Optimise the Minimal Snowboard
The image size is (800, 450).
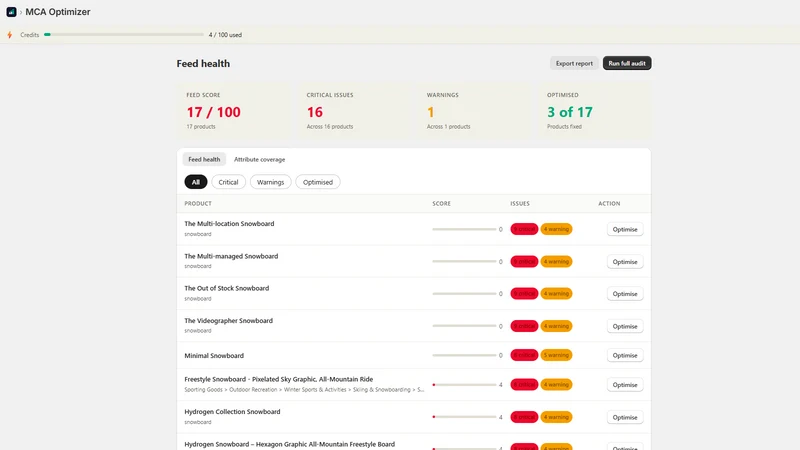click(624, 355)
